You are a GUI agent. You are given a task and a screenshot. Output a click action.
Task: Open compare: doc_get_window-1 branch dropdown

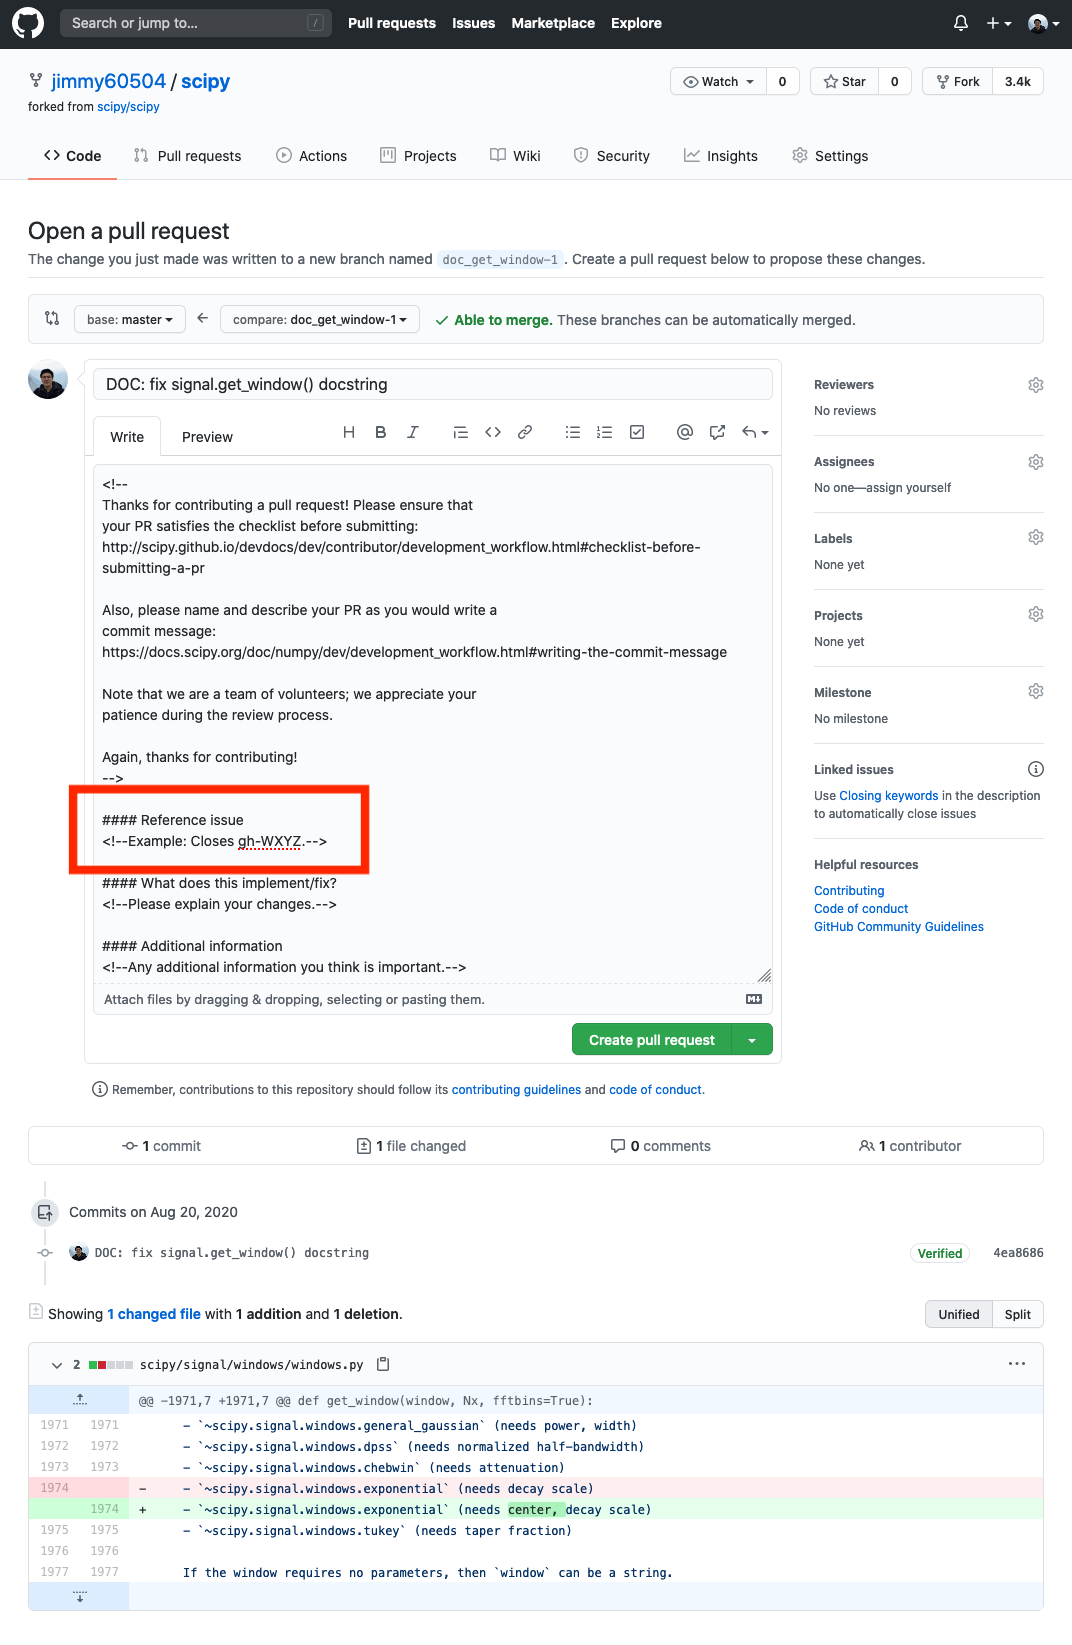pyautogui.click(x=320, y=320)
